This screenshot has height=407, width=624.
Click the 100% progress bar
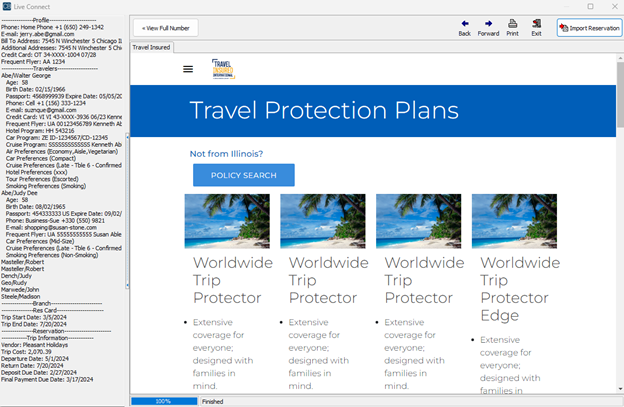click(164, 401)
